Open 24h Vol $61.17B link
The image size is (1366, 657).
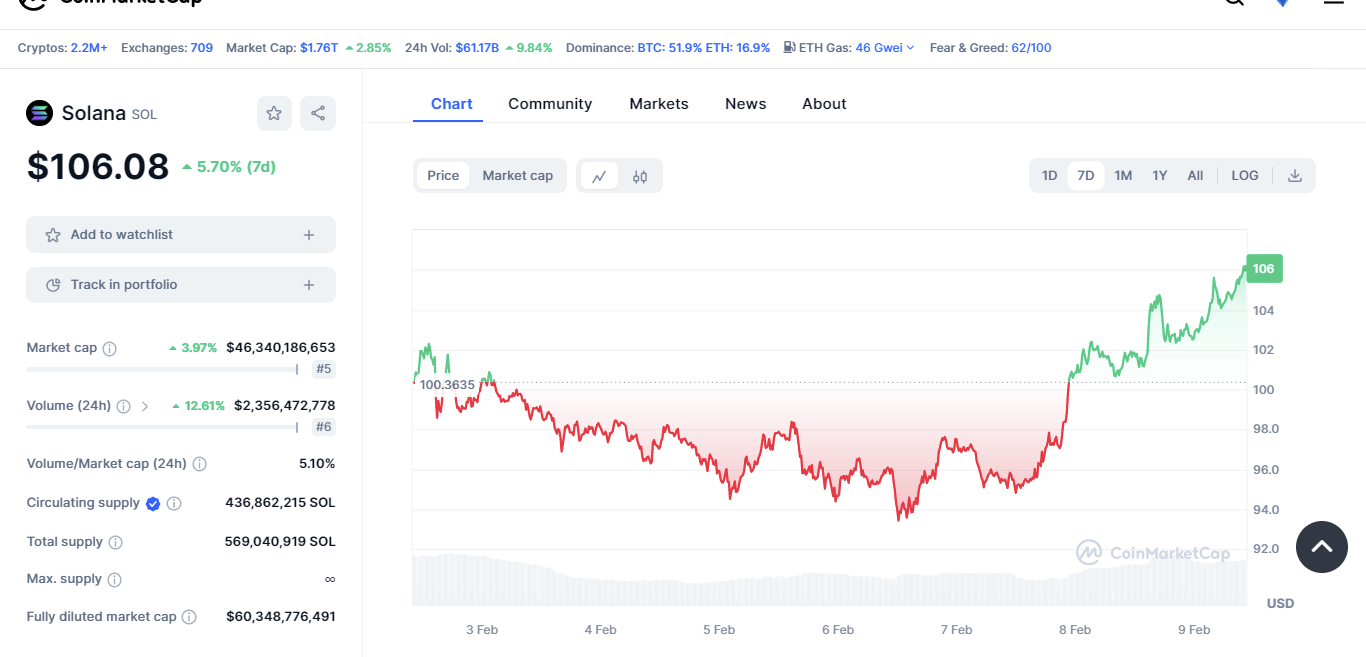[x=477, y=47]
